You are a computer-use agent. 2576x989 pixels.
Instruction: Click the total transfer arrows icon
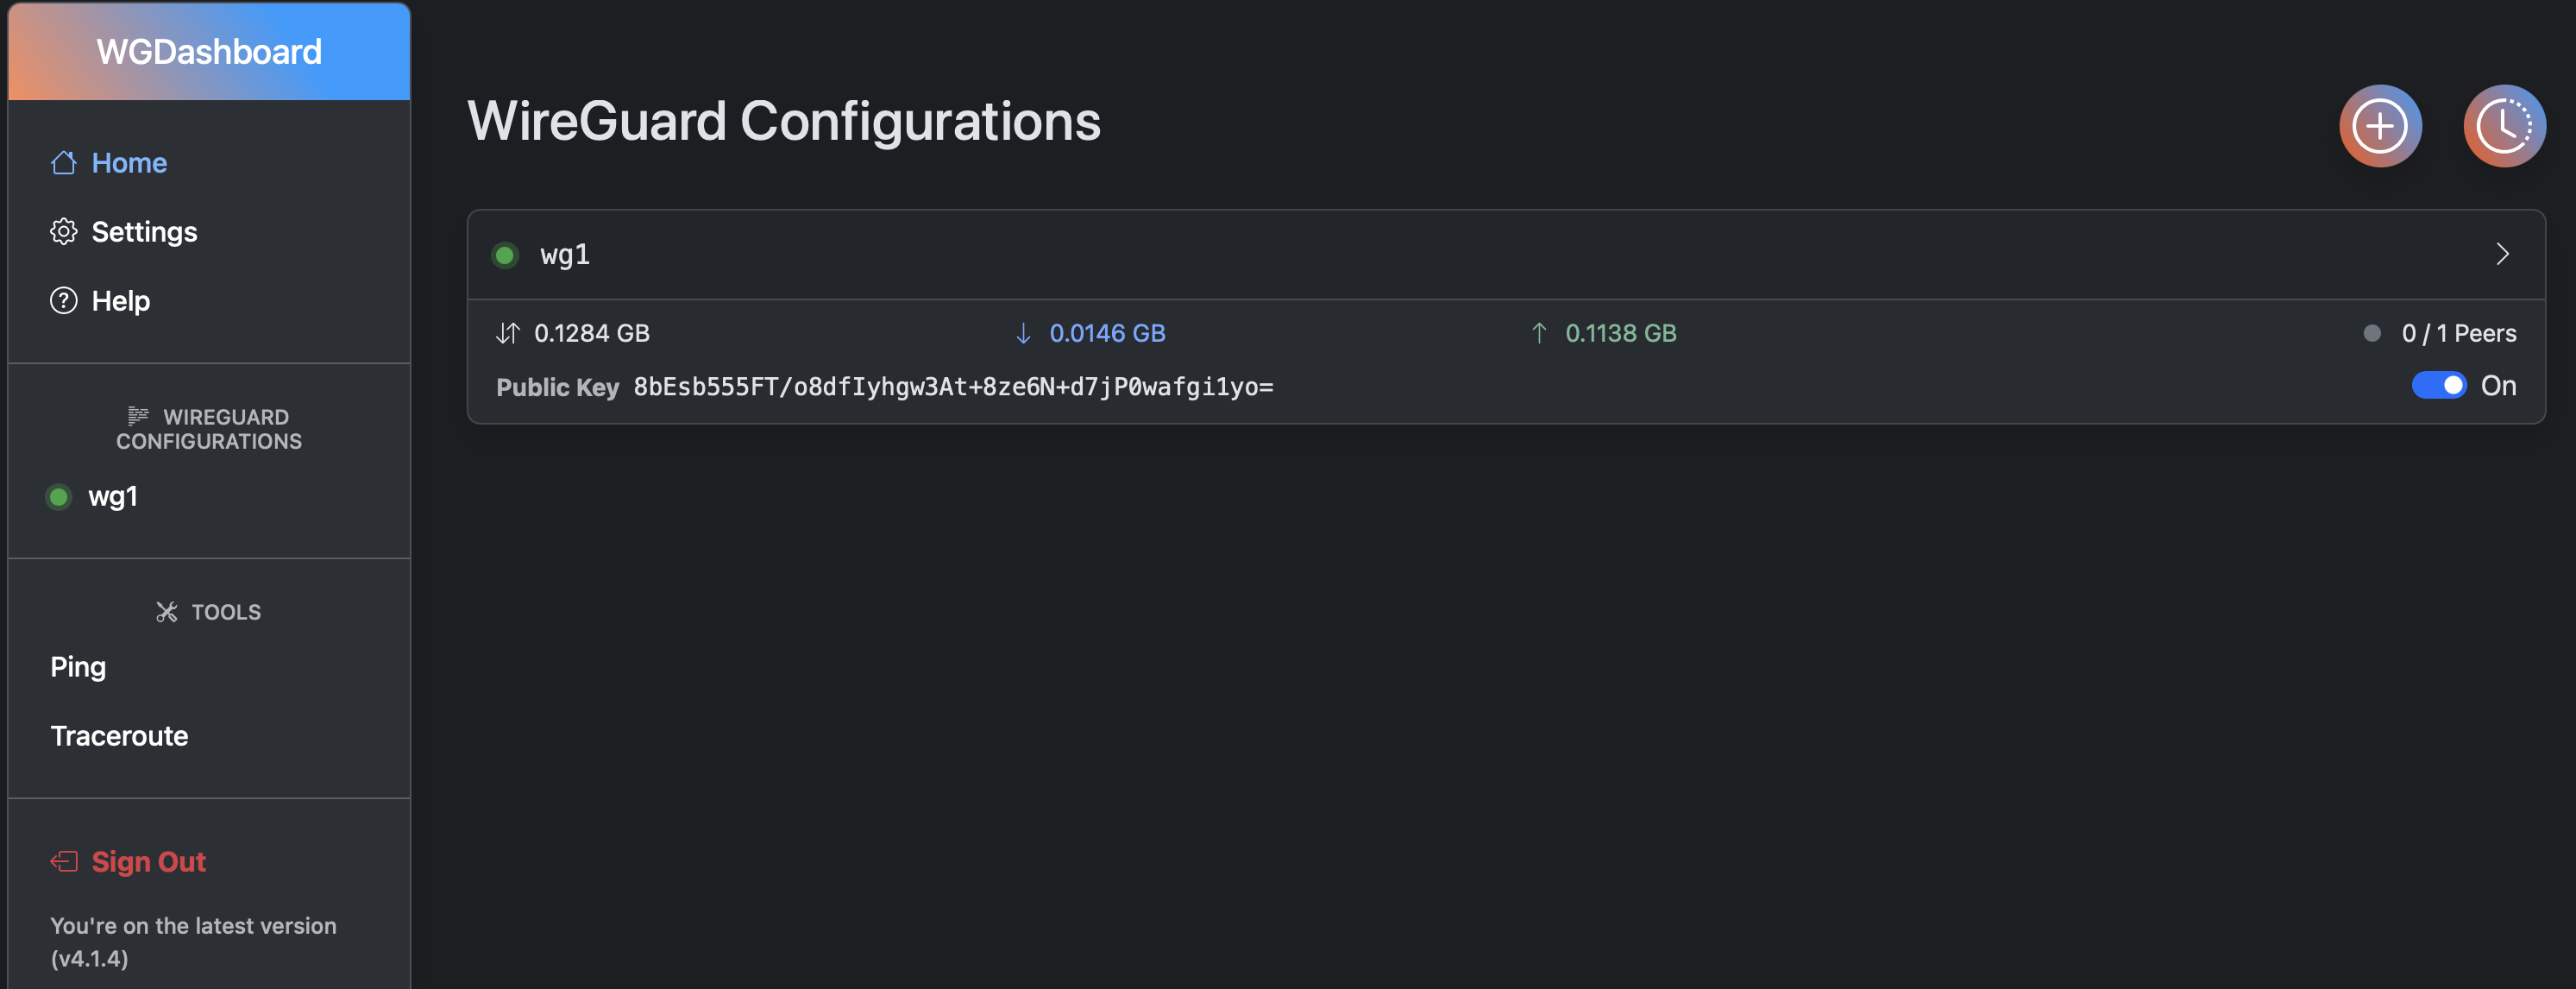pos(508,333)
